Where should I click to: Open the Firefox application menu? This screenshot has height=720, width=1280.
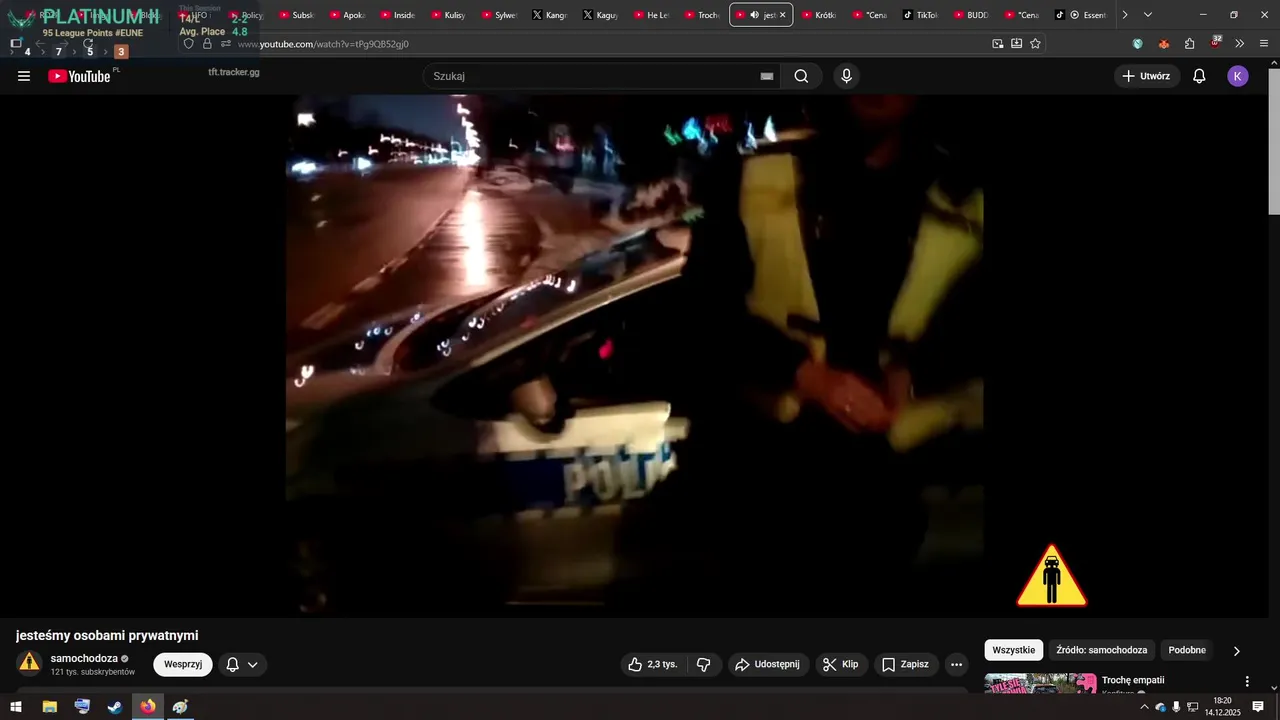[1264, 44]
